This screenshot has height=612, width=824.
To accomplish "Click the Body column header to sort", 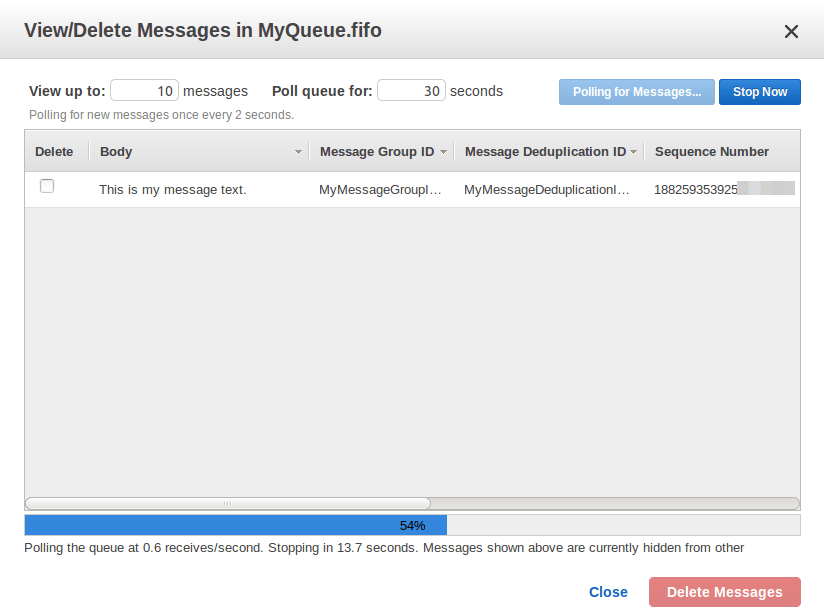I will coord(116,151).
